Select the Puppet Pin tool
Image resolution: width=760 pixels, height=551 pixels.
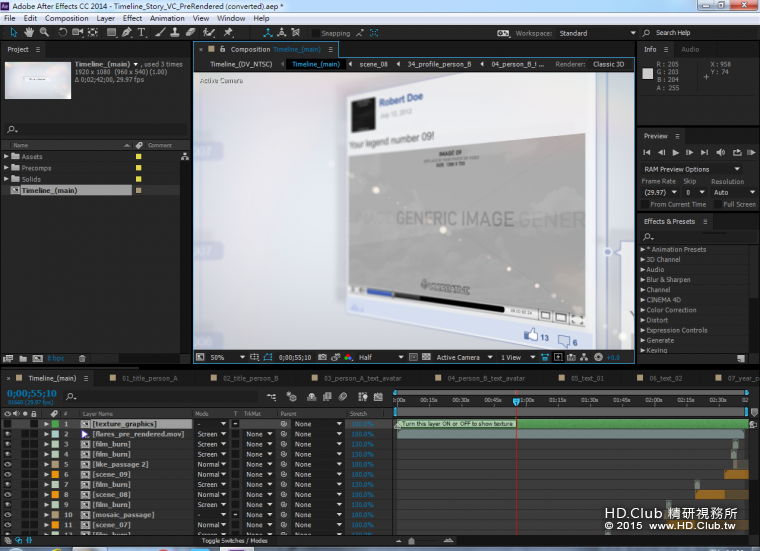tap(229, 33)
